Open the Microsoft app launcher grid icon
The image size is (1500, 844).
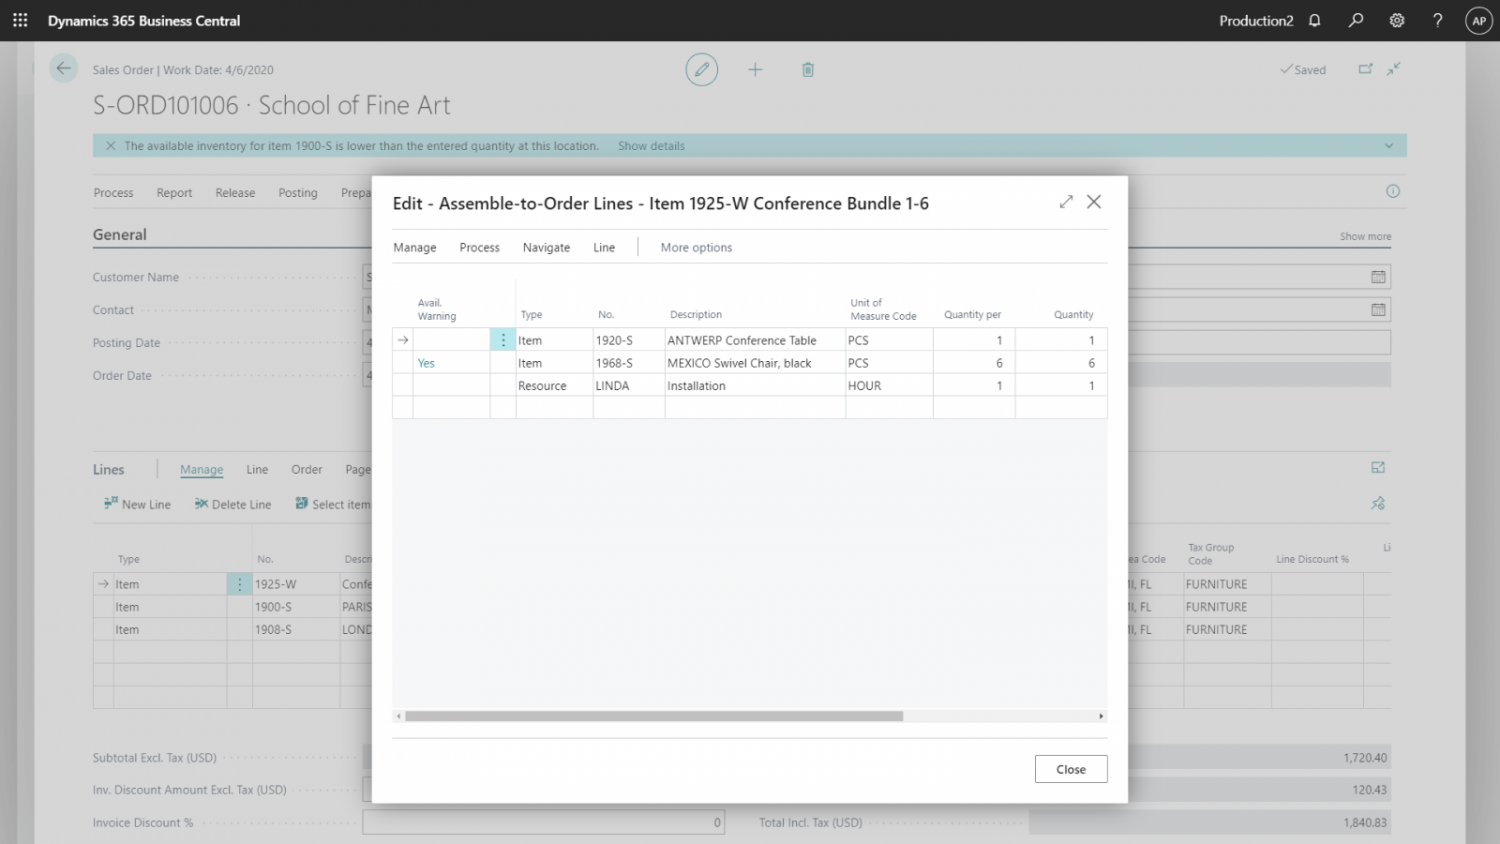20,20
